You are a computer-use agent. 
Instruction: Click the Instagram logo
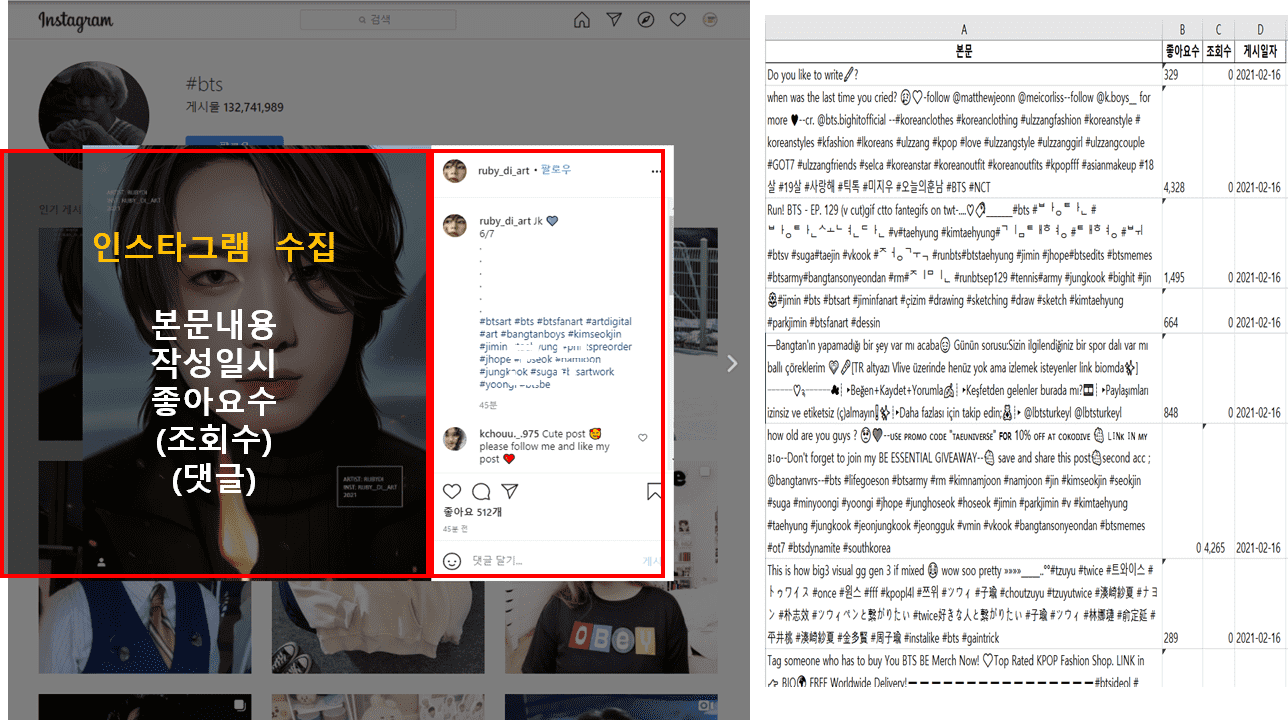pyautogui.click(x=76, y=20)
